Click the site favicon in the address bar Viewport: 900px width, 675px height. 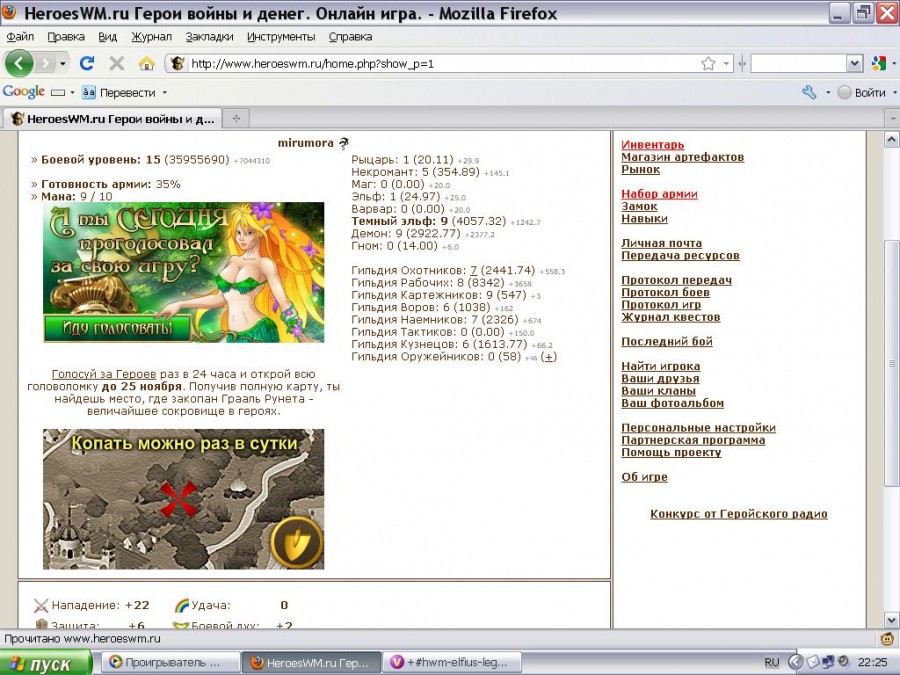(178, 63)
